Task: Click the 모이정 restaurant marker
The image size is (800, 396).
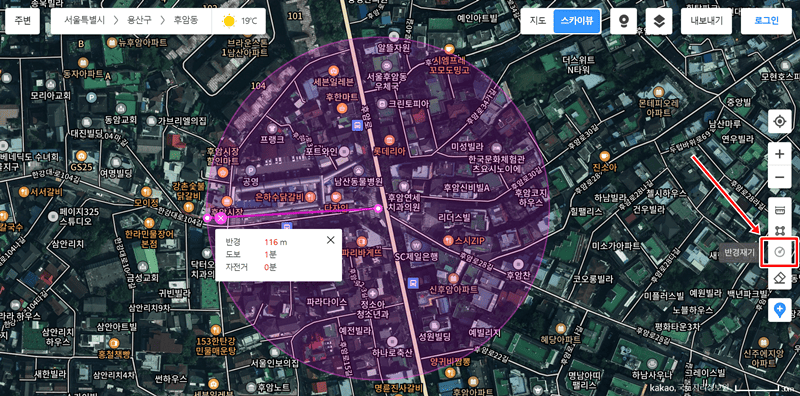Action: 146,191
